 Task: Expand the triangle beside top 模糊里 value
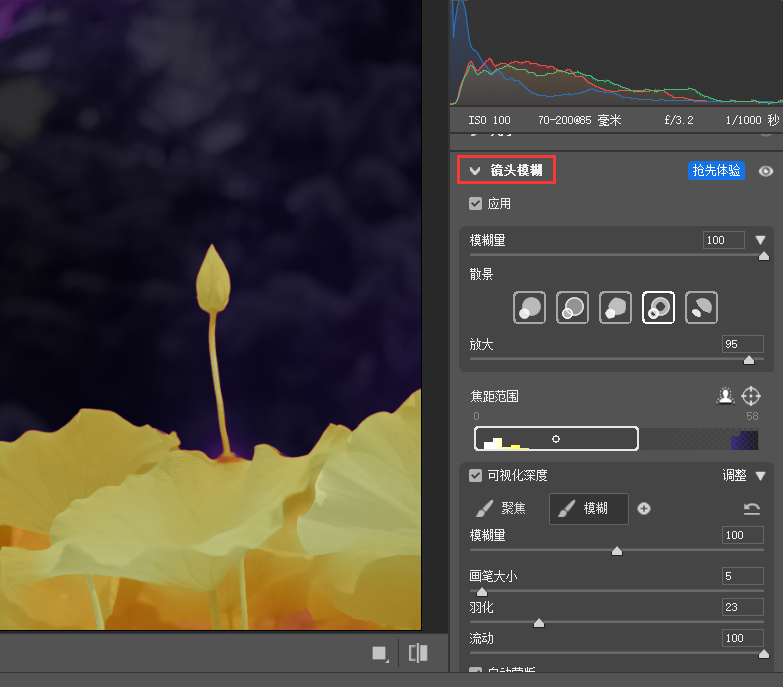tap(761, 240)
